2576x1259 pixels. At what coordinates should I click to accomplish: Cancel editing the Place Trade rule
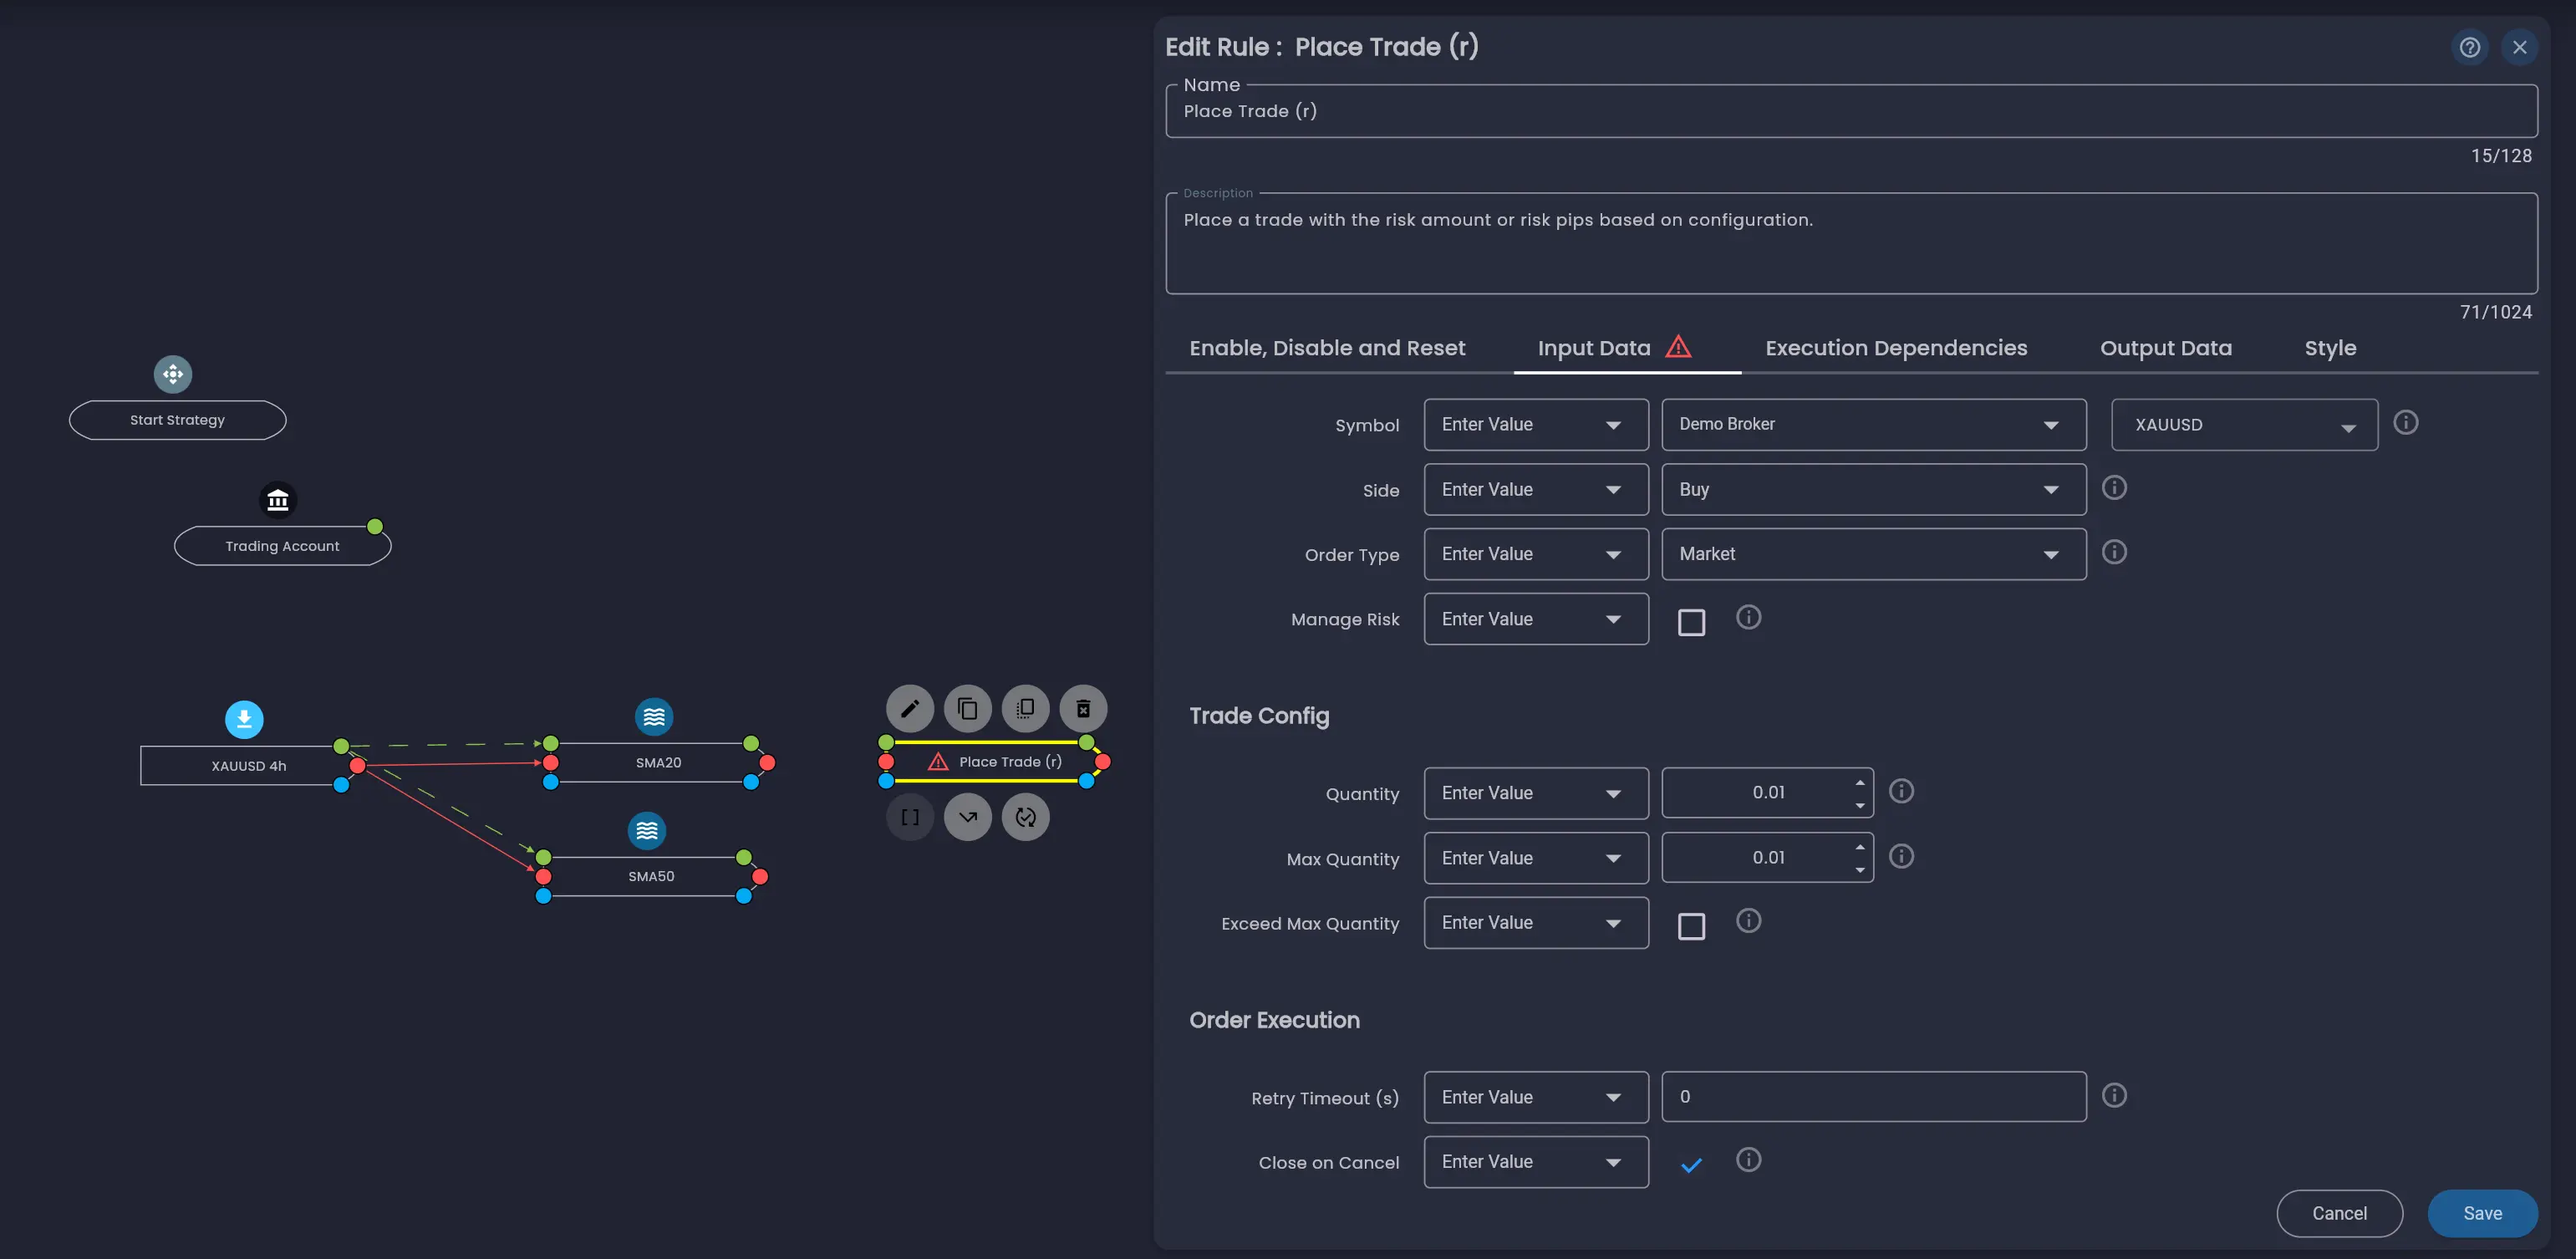pyautogui.click(x=2339, y=1213)
